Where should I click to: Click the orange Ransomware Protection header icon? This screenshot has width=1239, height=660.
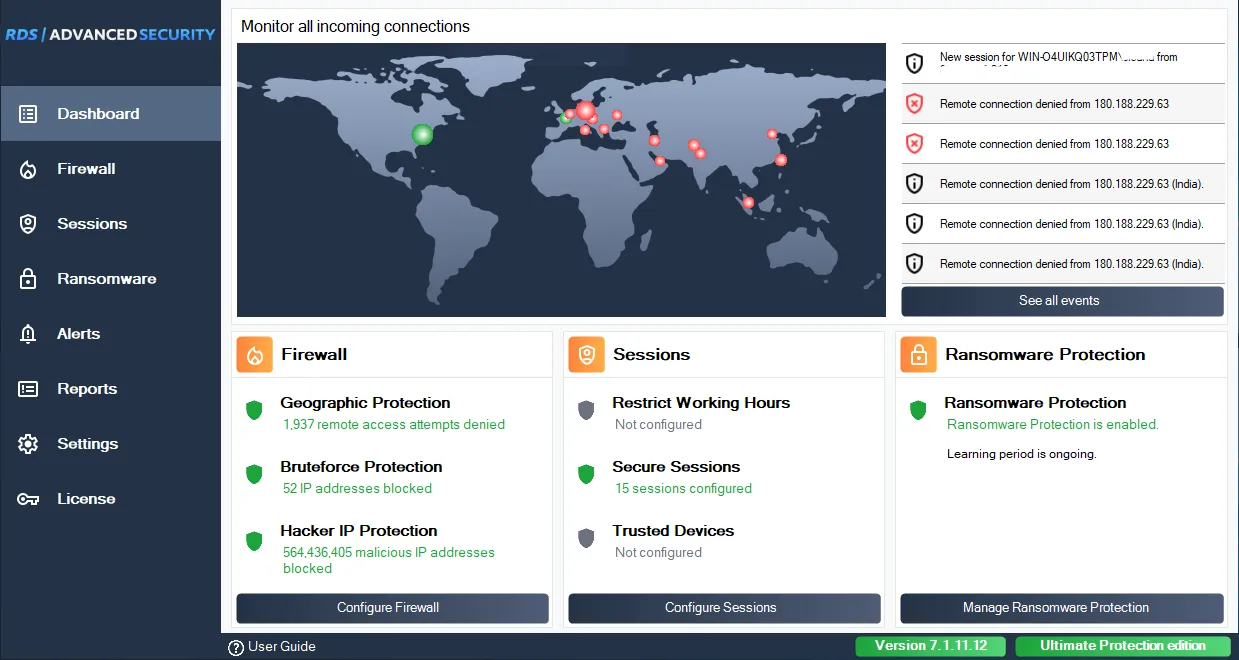pyautogui.click(x=918, y=355)
